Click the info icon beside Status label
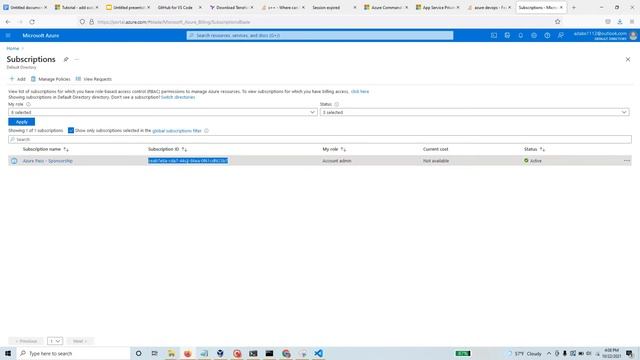The width and height of the screenshot is (640, 360). [x=337, y=104]
